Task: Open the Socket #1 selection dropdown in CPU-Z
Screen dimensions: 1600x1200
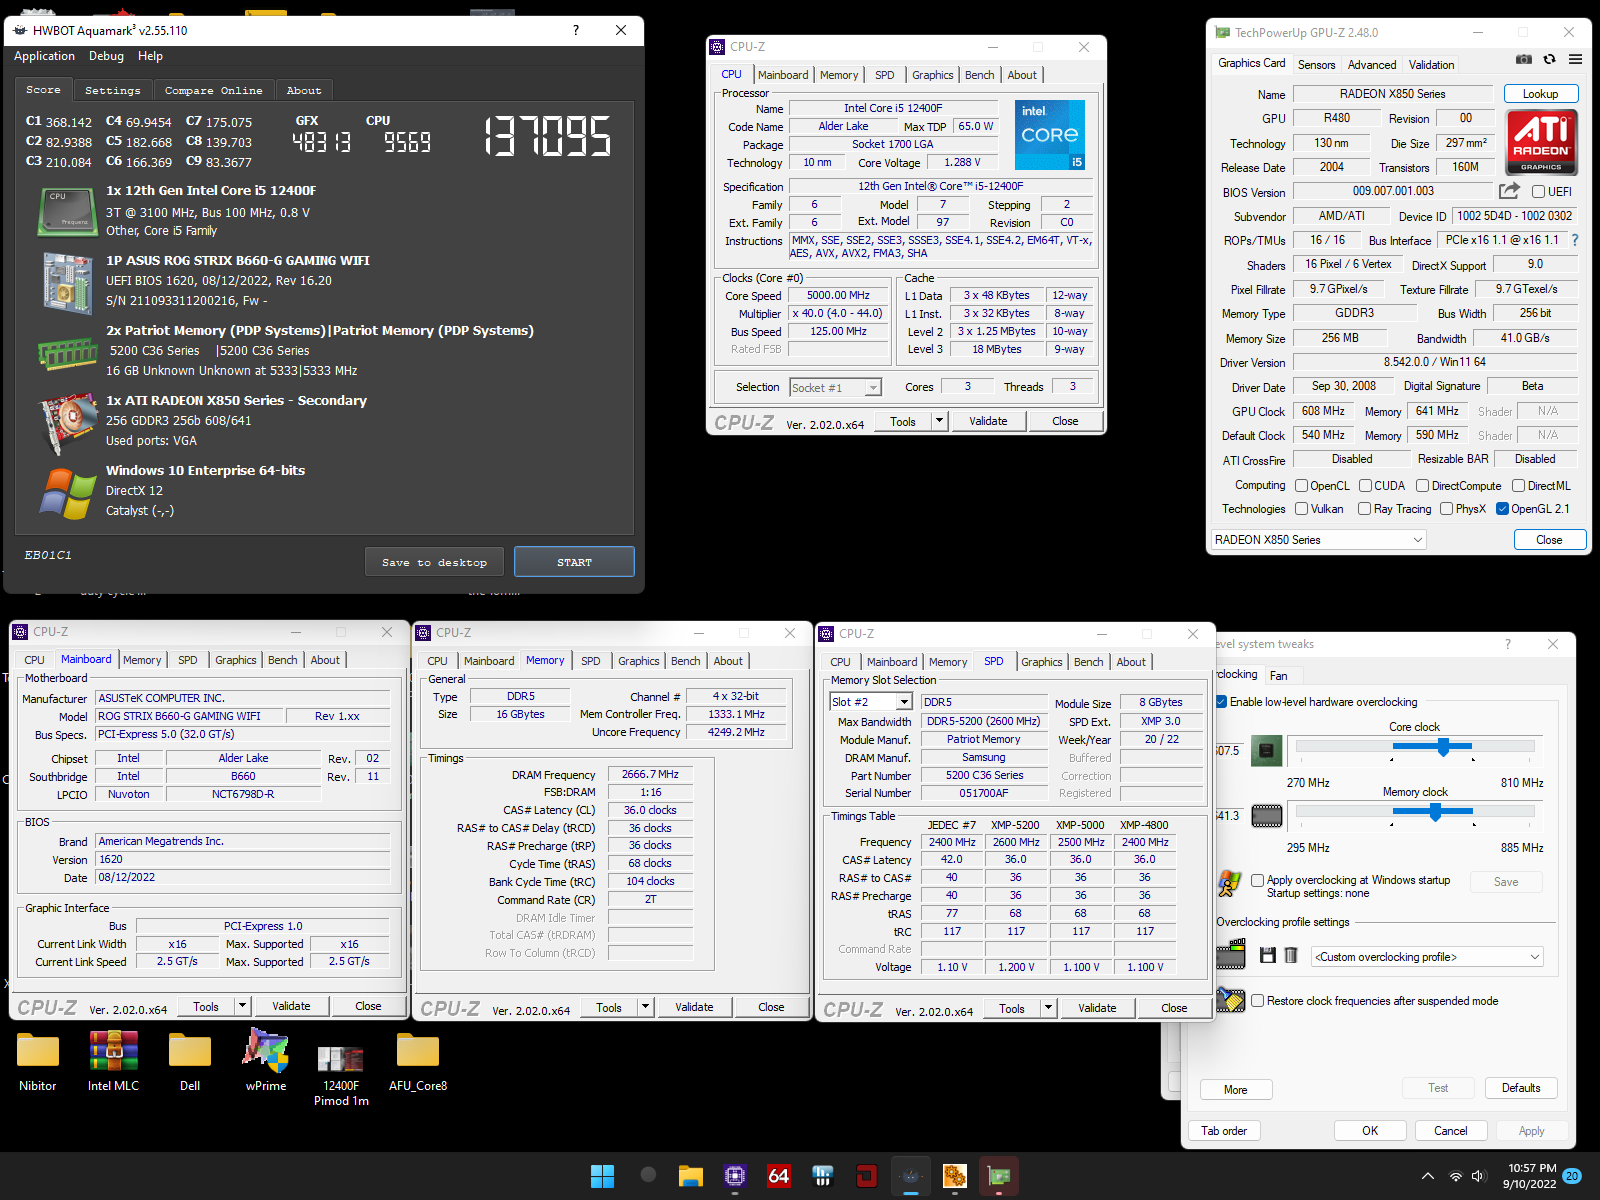Action: [x=835, y=387]
